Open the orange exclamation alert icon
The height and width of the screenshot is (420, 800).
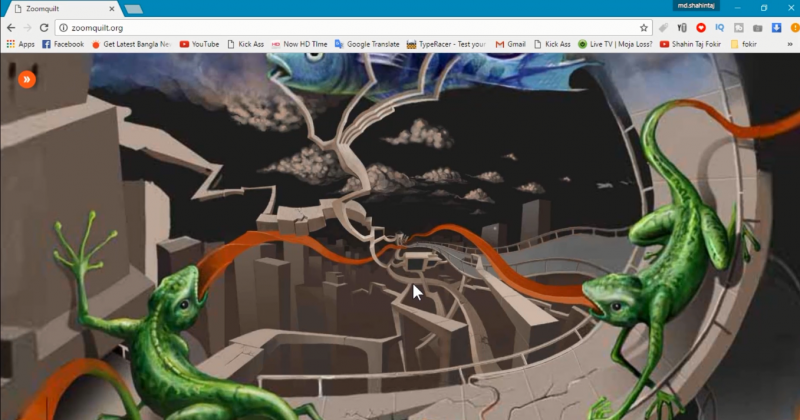(795, 28)
